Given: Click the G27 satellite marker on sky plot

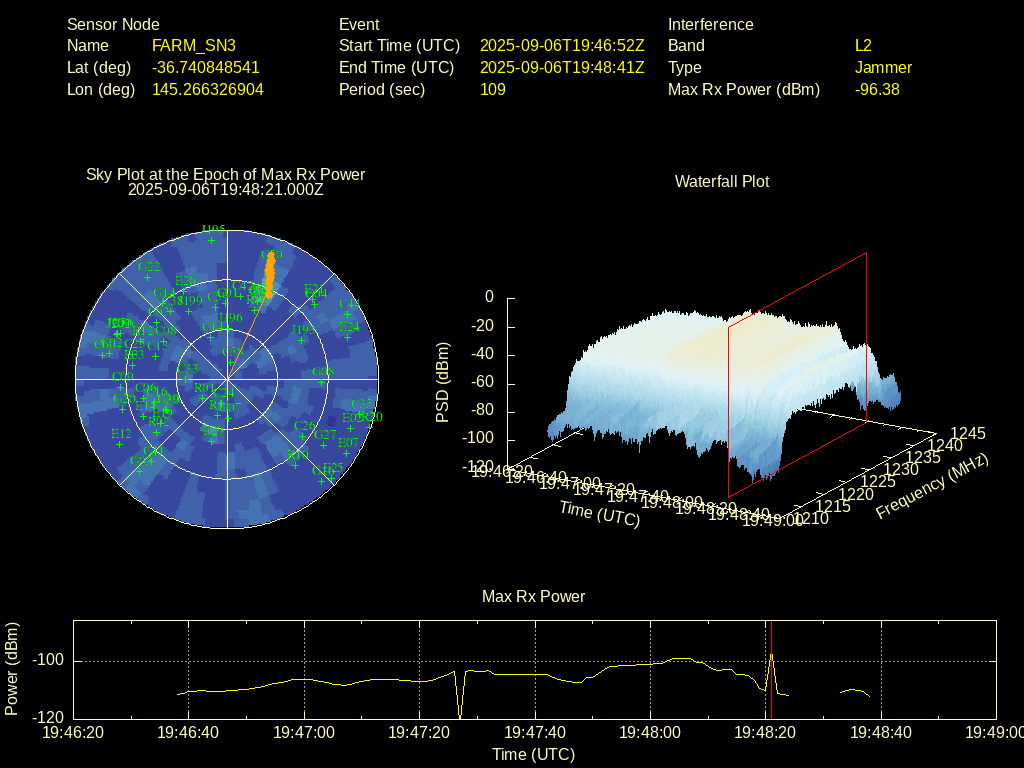Looking at the screenshot, I should tap(325, 444).
